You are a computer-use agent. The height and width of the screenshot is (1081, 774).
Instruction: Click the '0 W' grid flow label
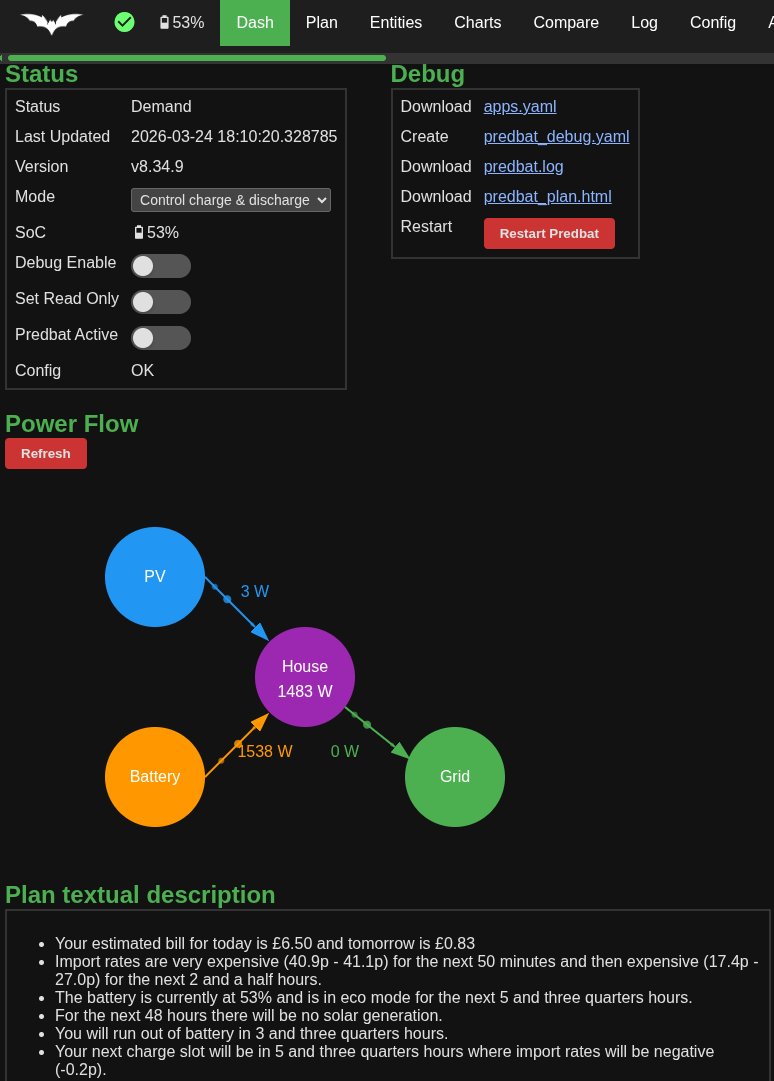(345, 751)
